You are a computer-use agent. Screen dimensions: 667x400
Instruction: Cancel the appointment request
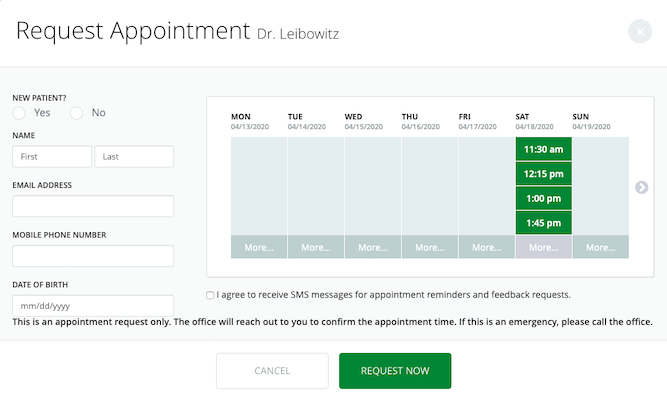272,371
